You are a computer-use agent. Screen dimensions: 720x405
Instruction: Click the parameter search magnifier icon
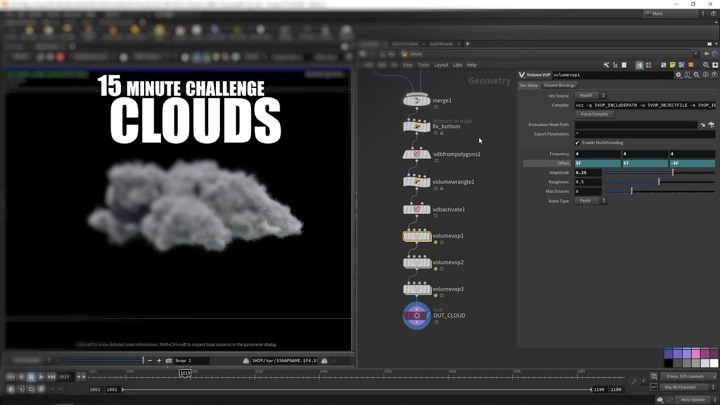click(697, 75)
